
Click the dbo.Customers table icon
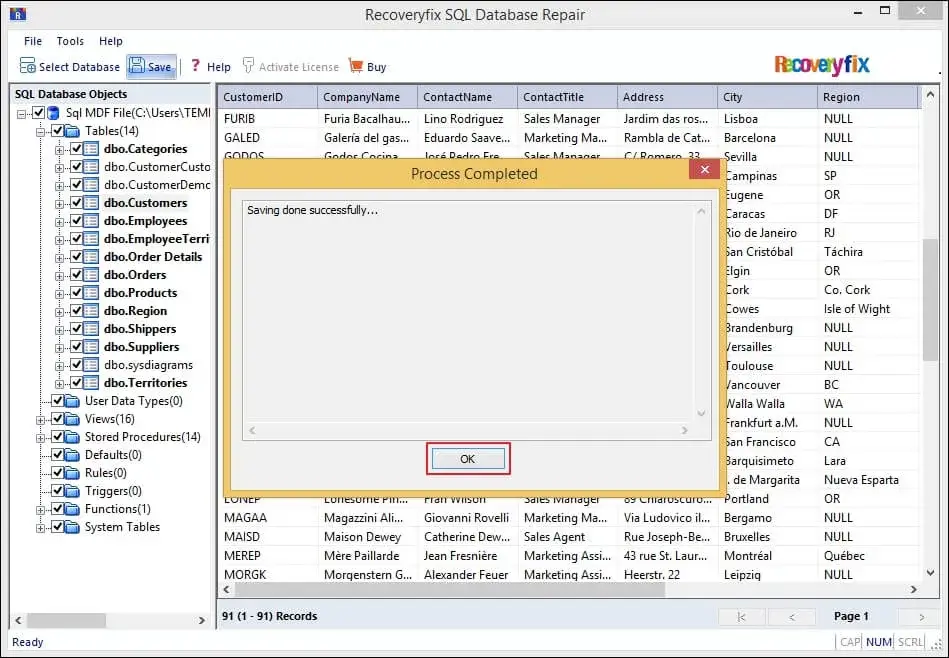[91, 203]
